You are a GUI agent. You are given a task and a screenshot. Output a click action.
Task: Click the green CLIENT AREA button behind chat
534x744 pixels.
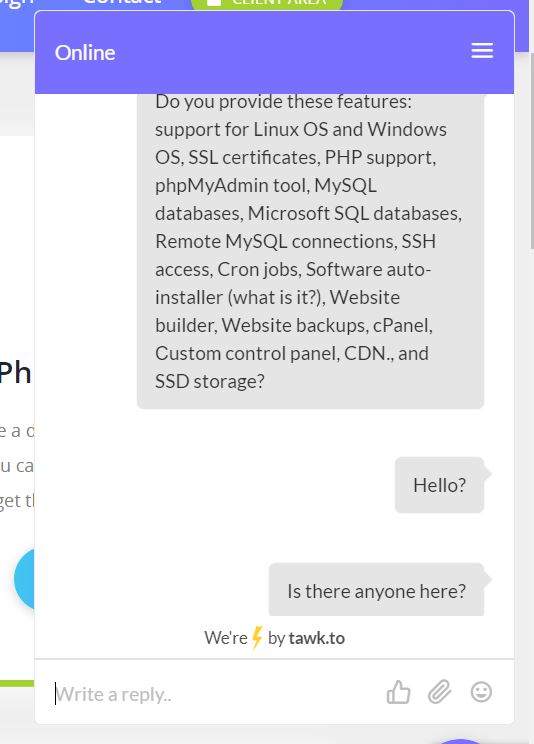[267, 3]
